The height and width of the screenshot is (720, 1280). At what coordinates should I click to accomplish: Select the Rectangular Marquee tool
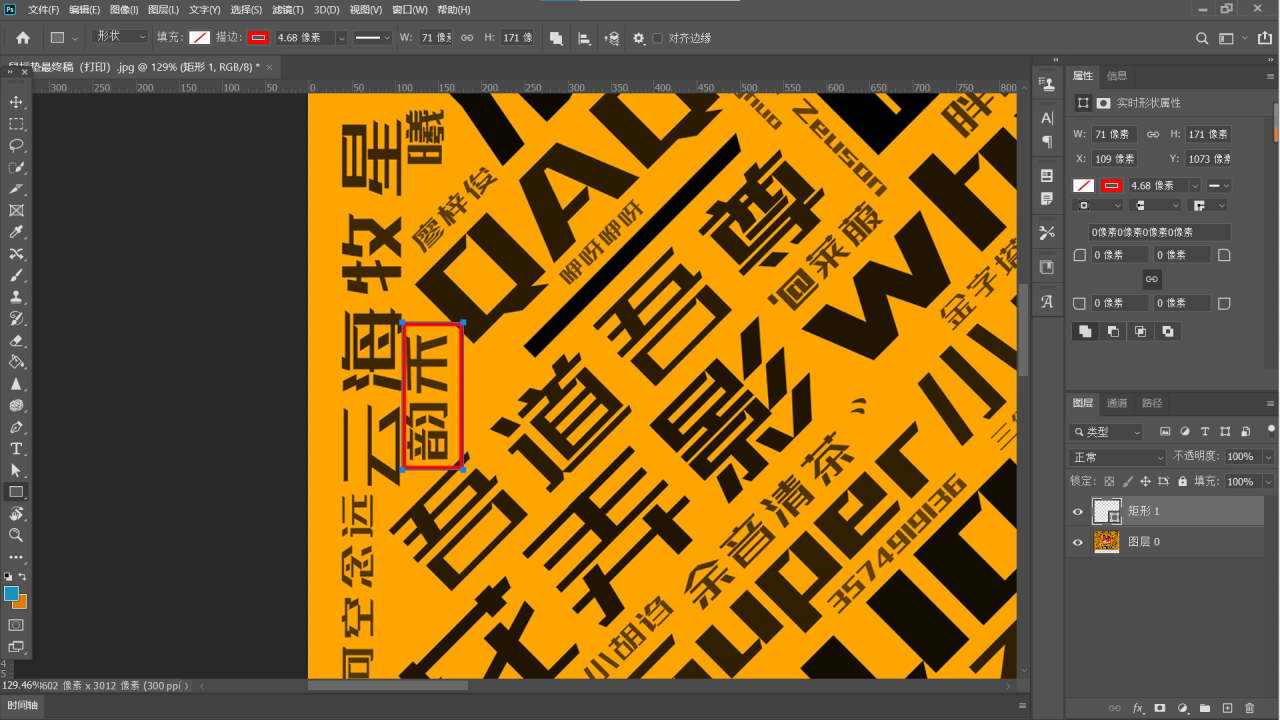[16, 124]
